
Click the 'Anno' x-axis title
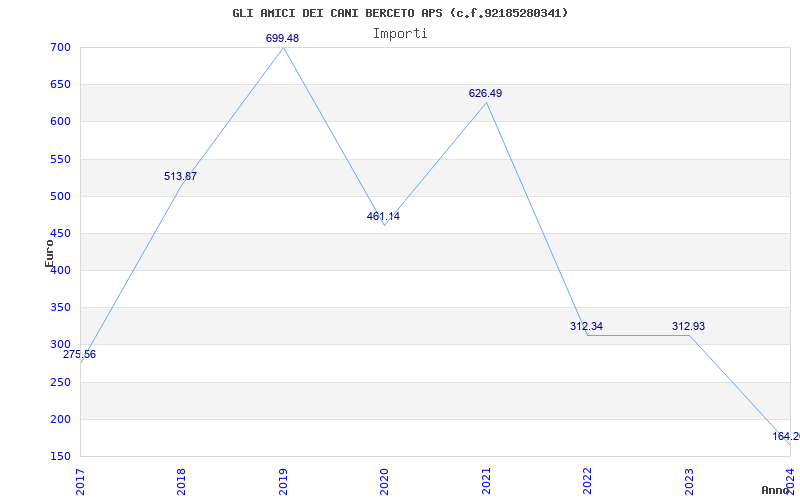pos(774,490)
